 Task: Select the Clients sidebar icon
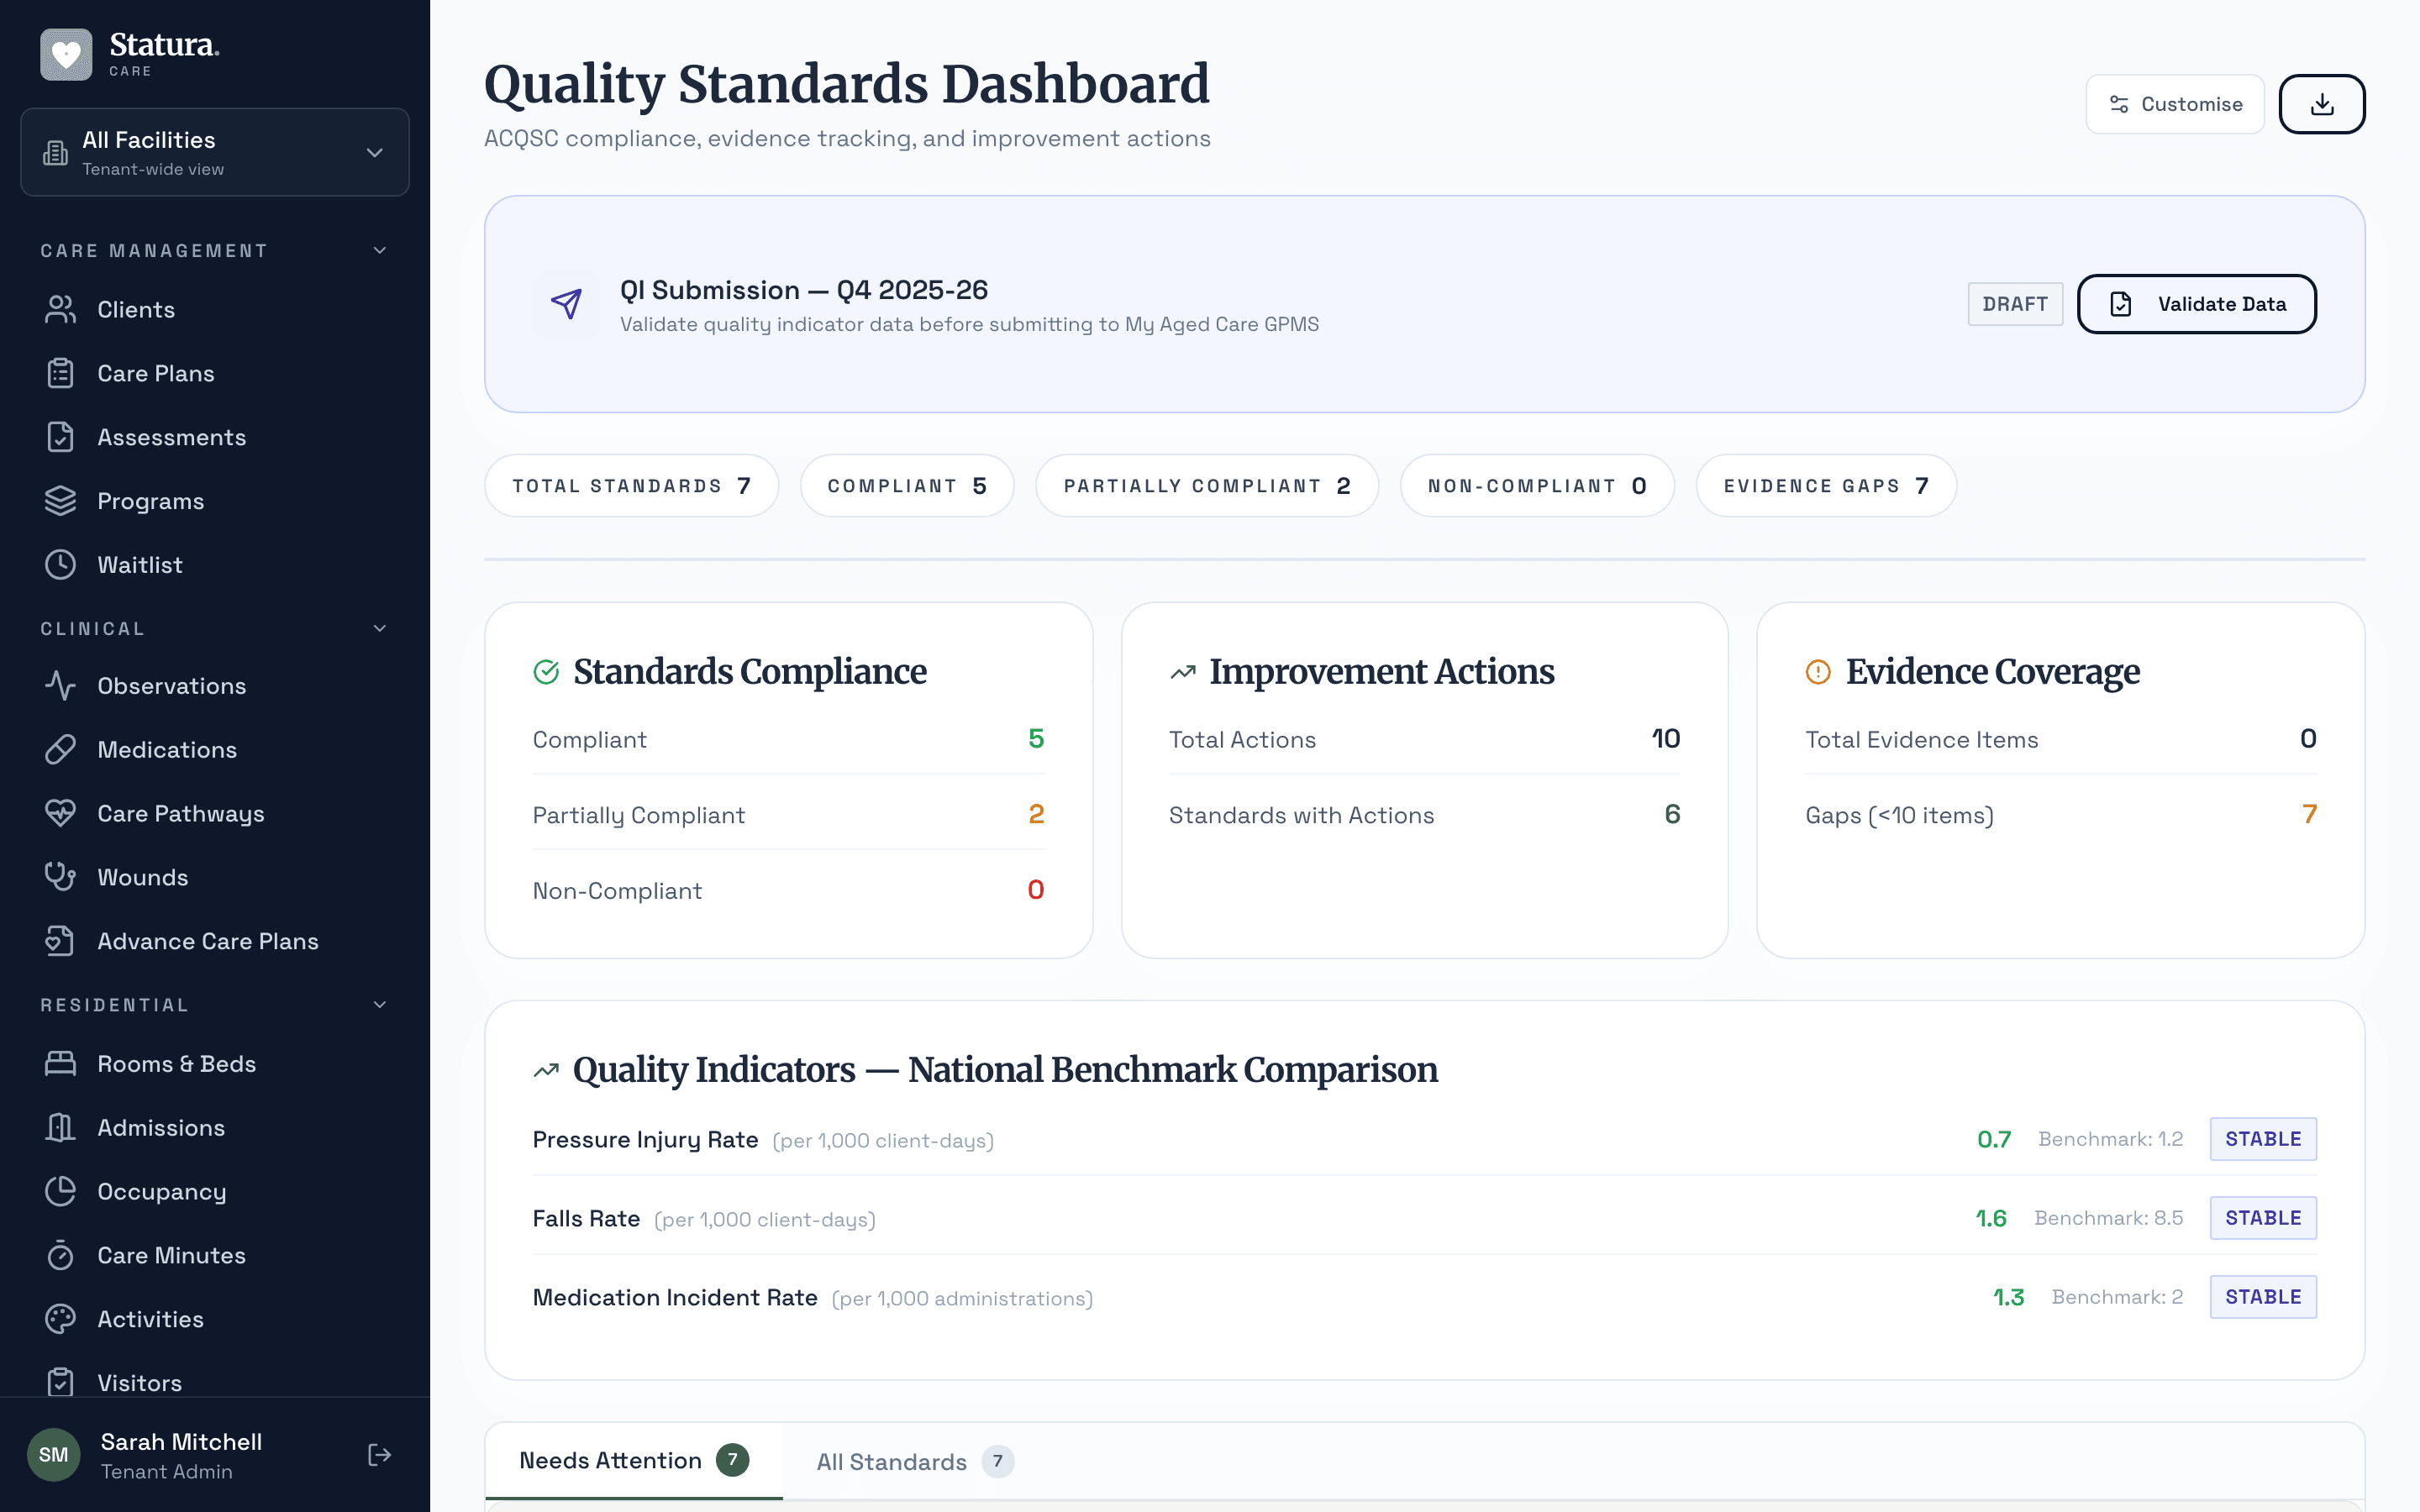(60, 309)
